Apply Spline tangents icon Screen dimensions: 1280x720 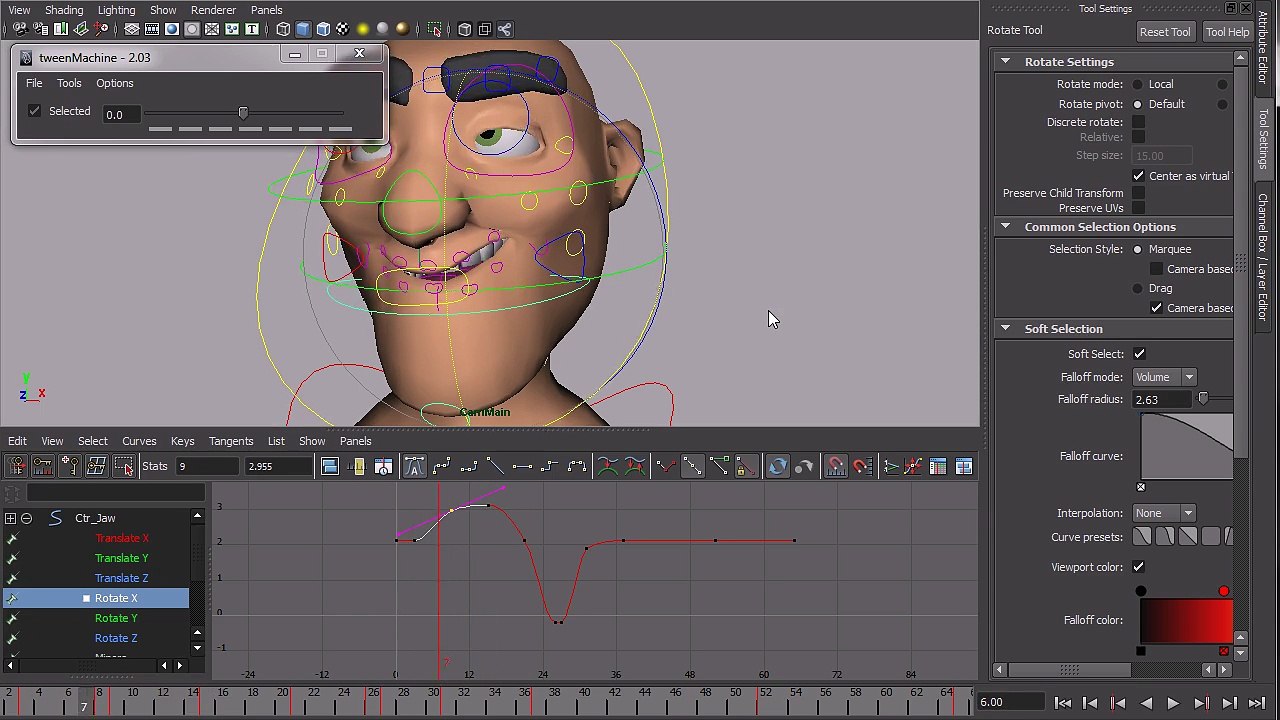point(441,466)
